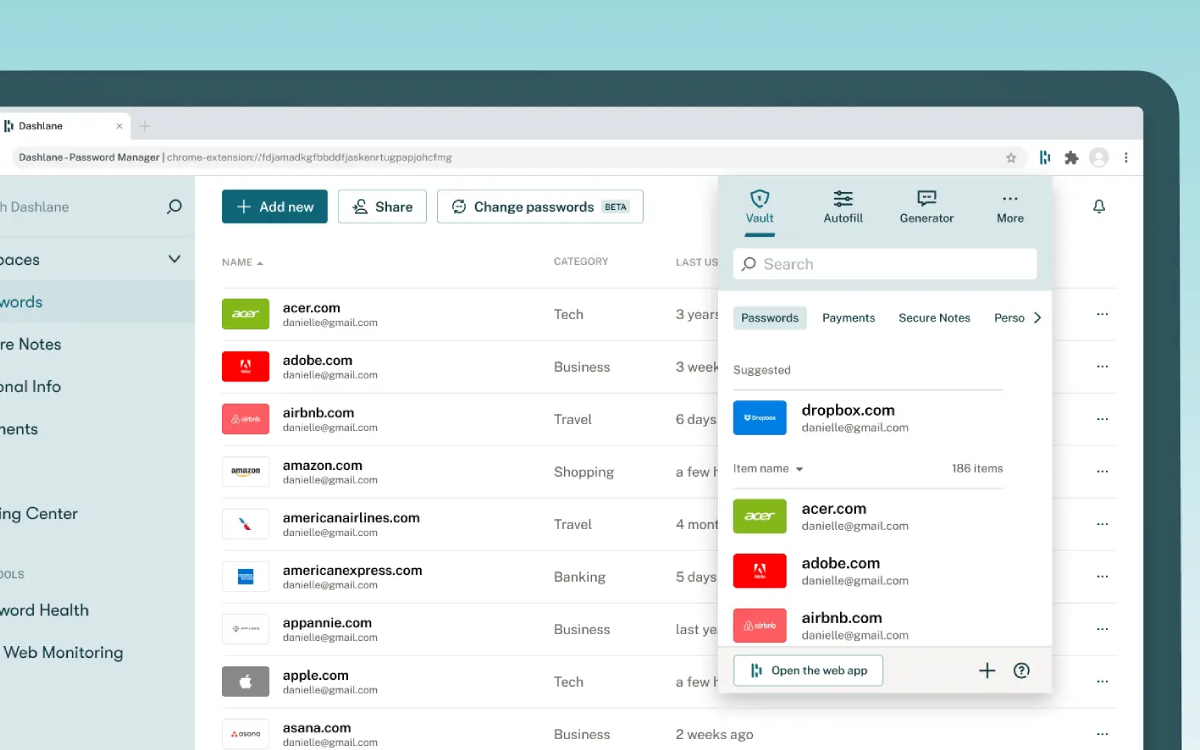Click the CATEGORY column header
The image size is (1200, 750).
(581, 262)
